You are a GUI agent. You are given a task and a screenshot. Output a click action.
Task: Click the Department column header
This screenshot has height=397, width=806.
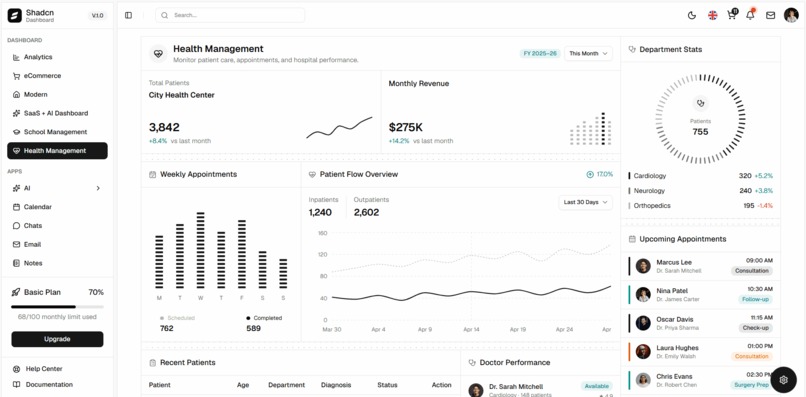[286, 385]
